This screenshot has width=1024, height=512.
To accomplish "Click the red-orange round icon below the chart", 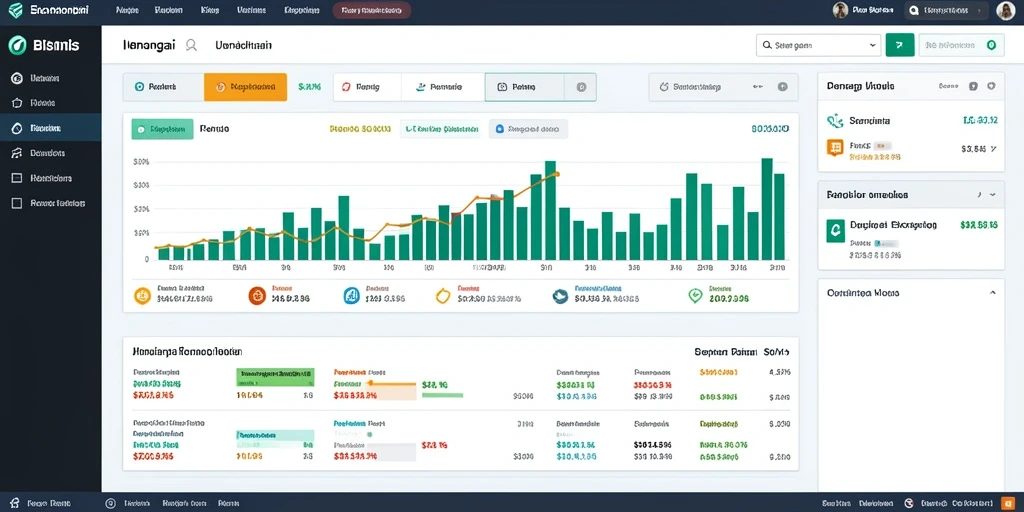I will click(x=257, y=296).
